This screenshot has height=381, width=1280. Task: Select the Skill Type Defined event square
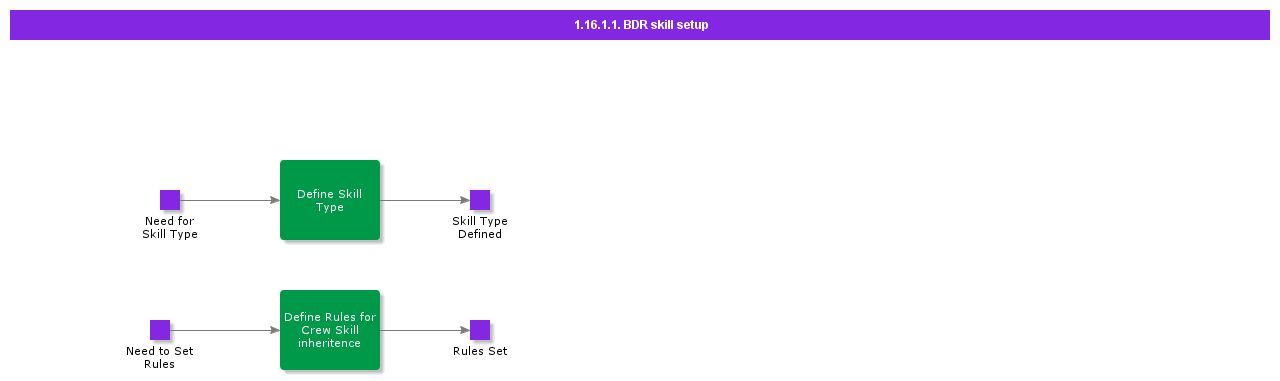pyautogui.click(x=480, y=200)
